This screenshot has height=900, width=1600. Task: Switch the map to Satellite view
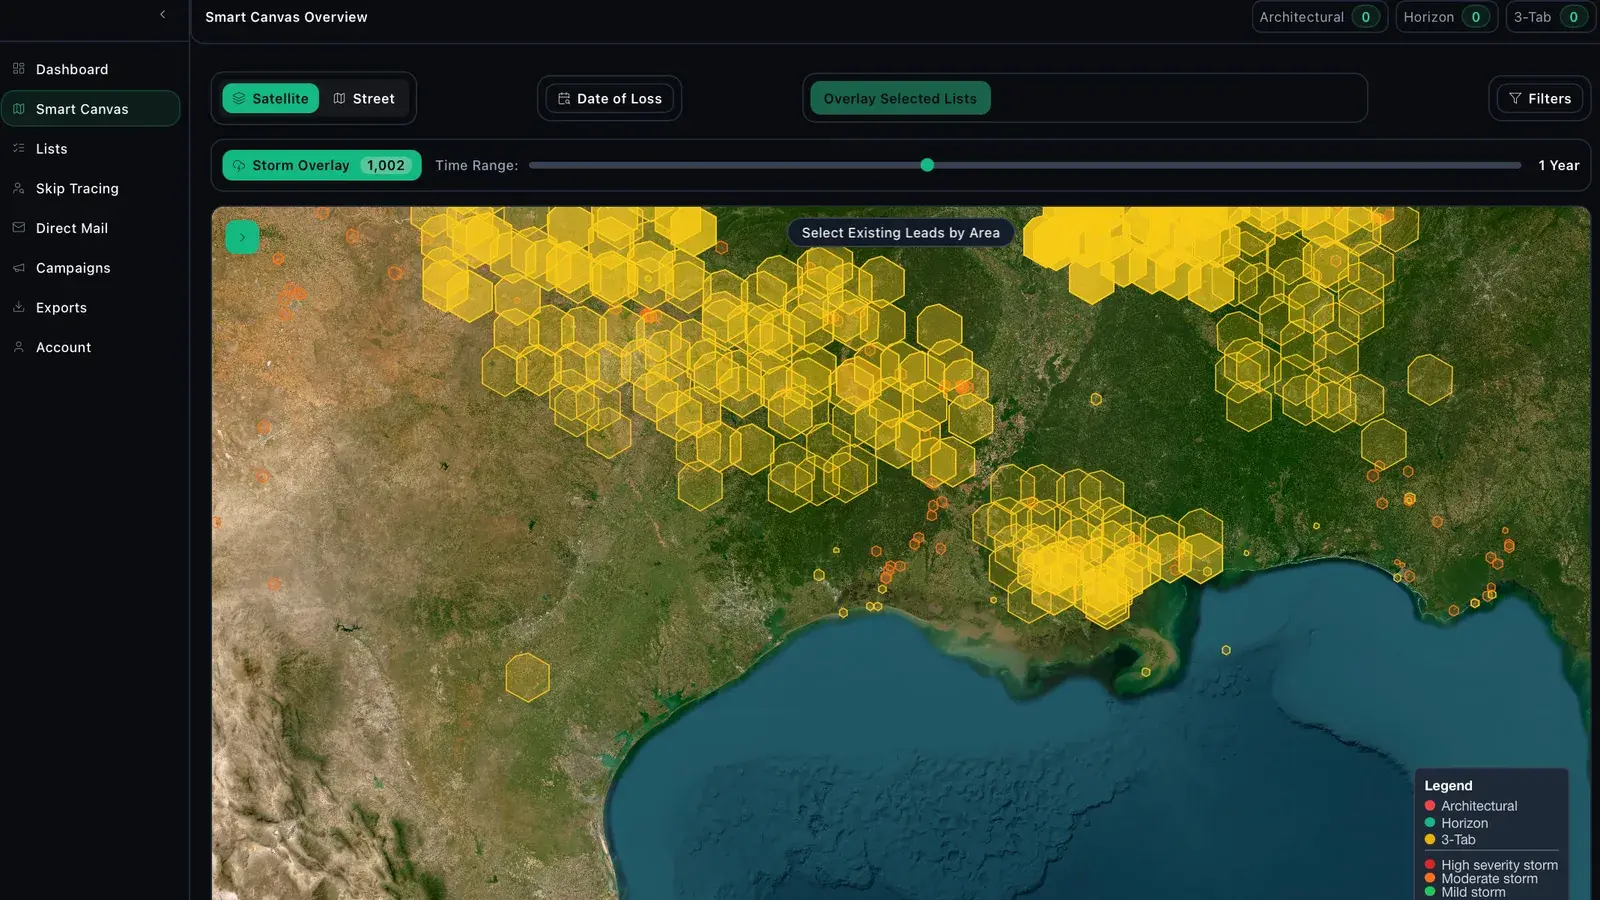click(x=271, y=98)
